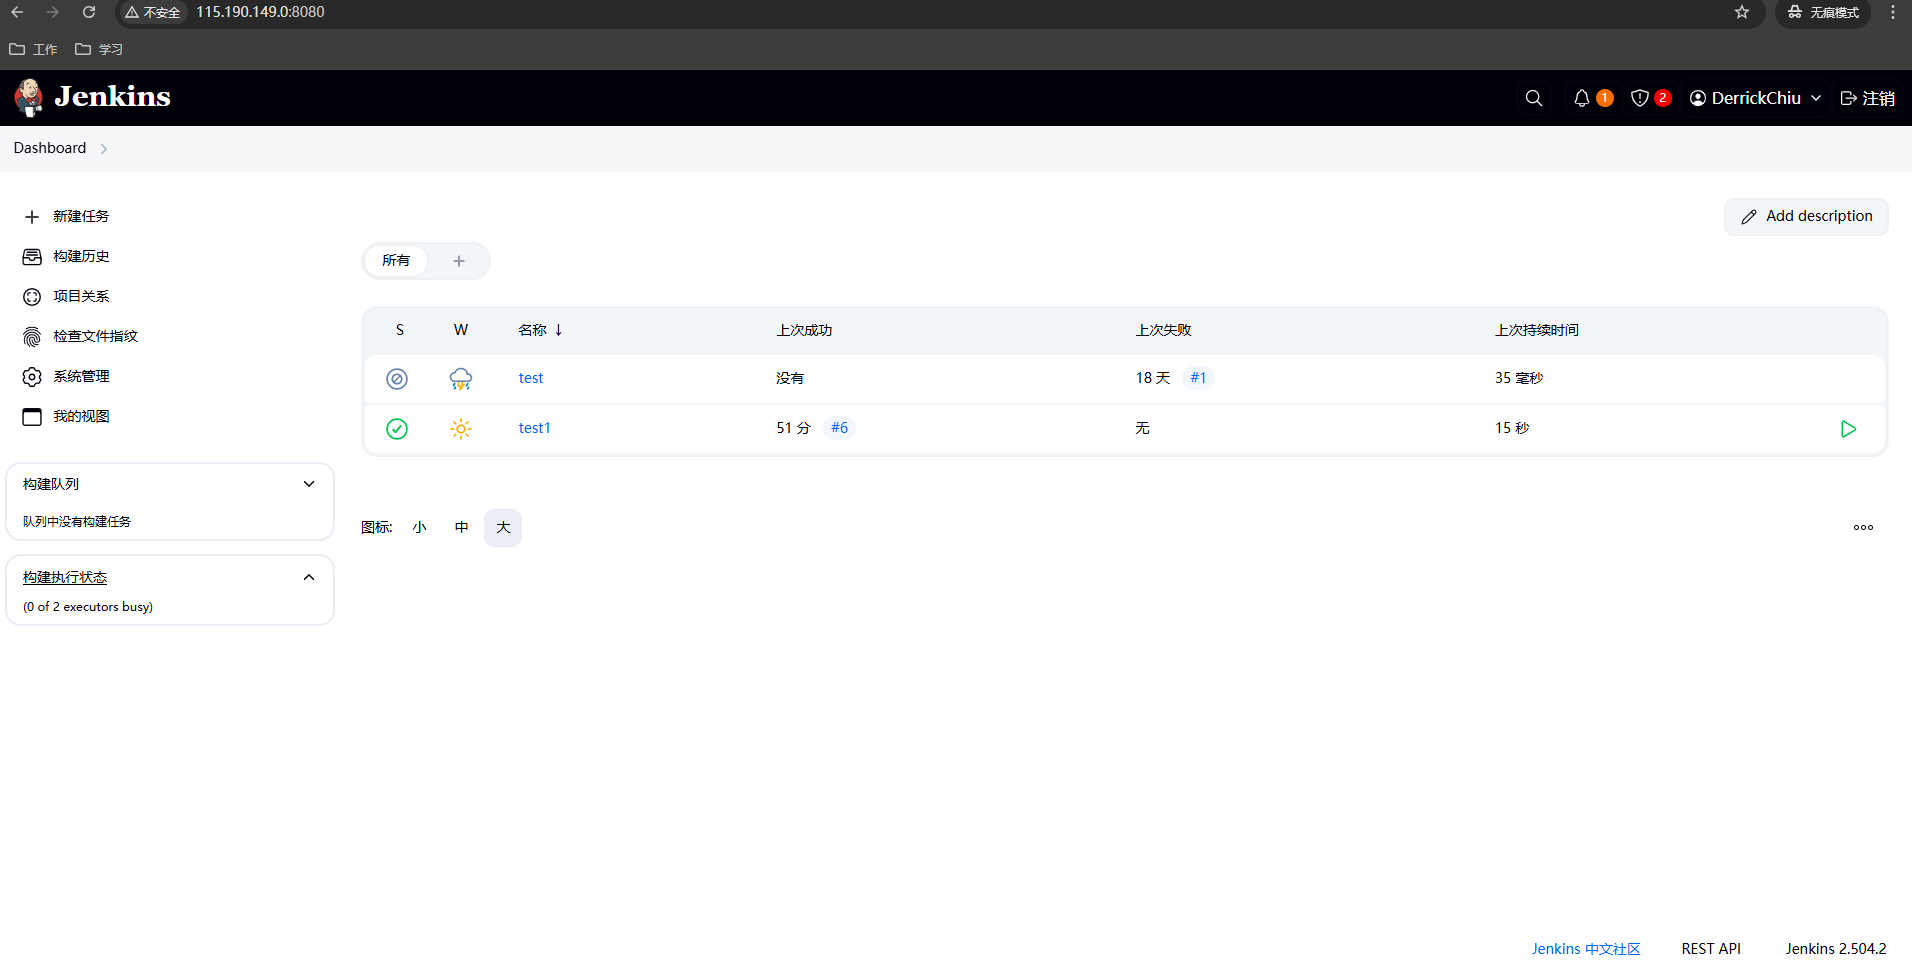Image resolution: width=1912 pixels, height=978 pixels.
Task: Open the 学习 bookmarks folder
Action: click(x=99, y=49)
